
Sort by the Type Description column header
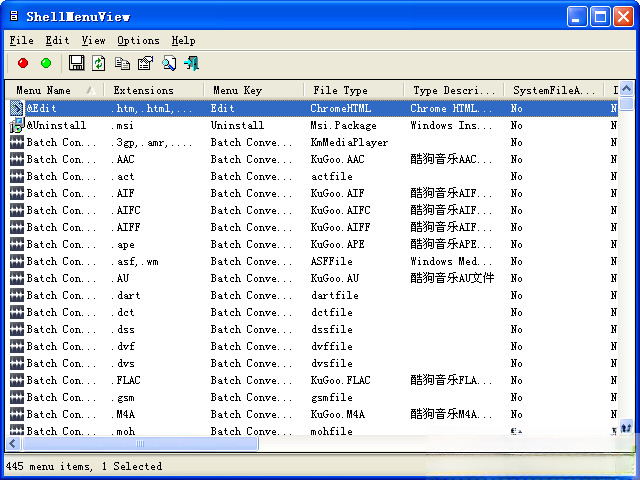tap(453, 90)
